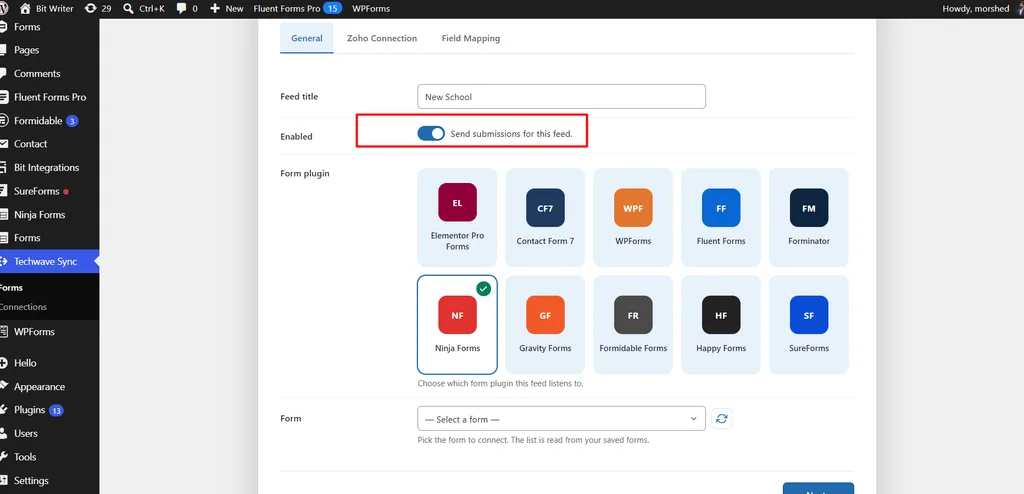1024x494 pixels.
Task: Select the Fluent Forms FF icon
Action: pyautogui.click(x=721, y=208)
